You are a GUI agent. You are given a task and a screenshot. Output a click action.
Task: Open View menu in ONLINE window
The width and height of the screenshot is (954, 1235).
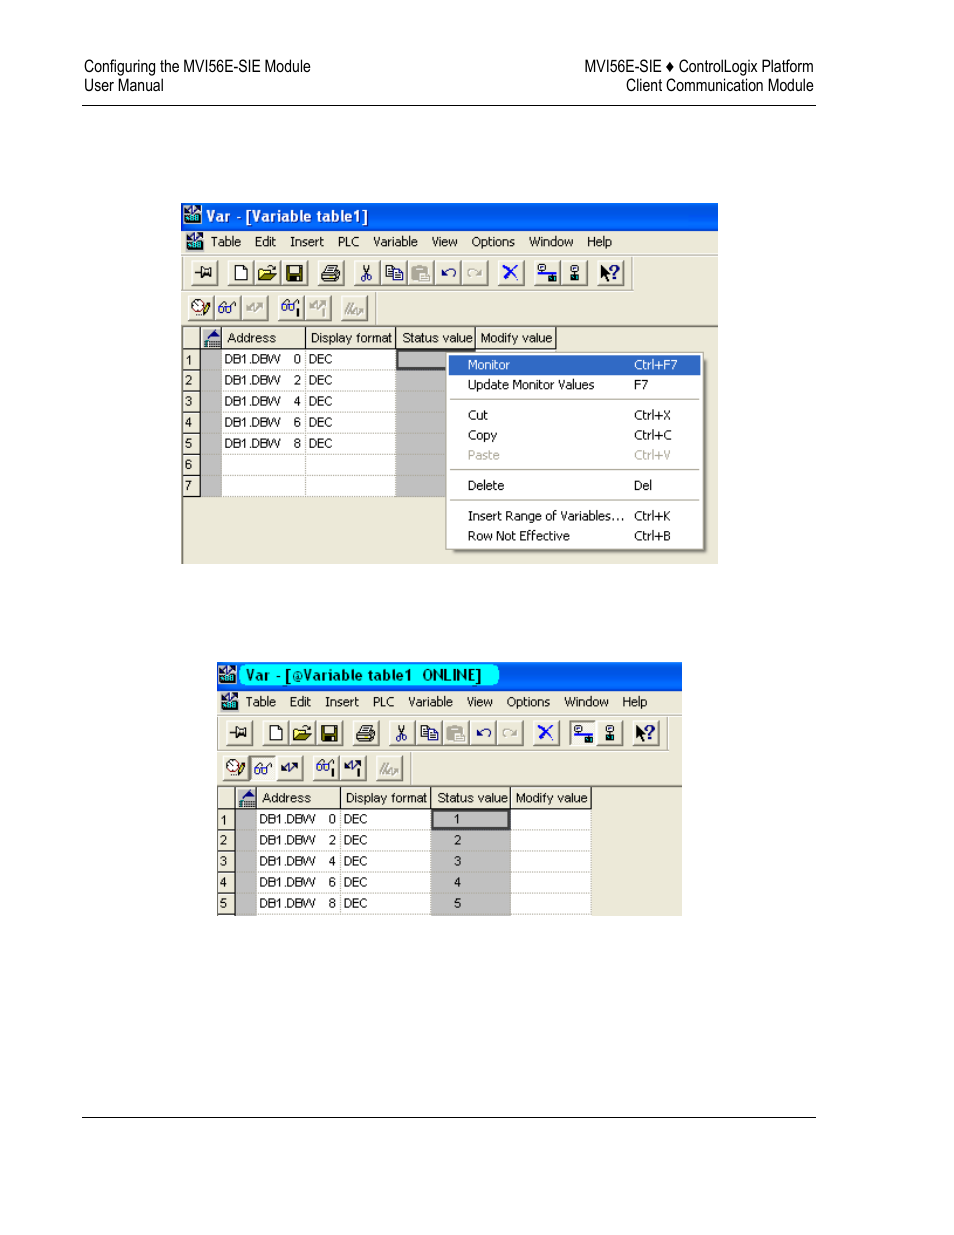pos(480,702)
